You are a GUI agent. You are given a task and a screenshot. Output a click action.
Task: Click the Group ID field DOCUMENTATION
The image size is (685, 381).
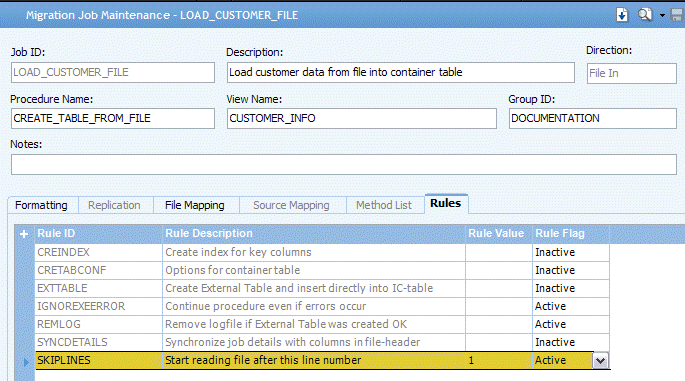593,118
